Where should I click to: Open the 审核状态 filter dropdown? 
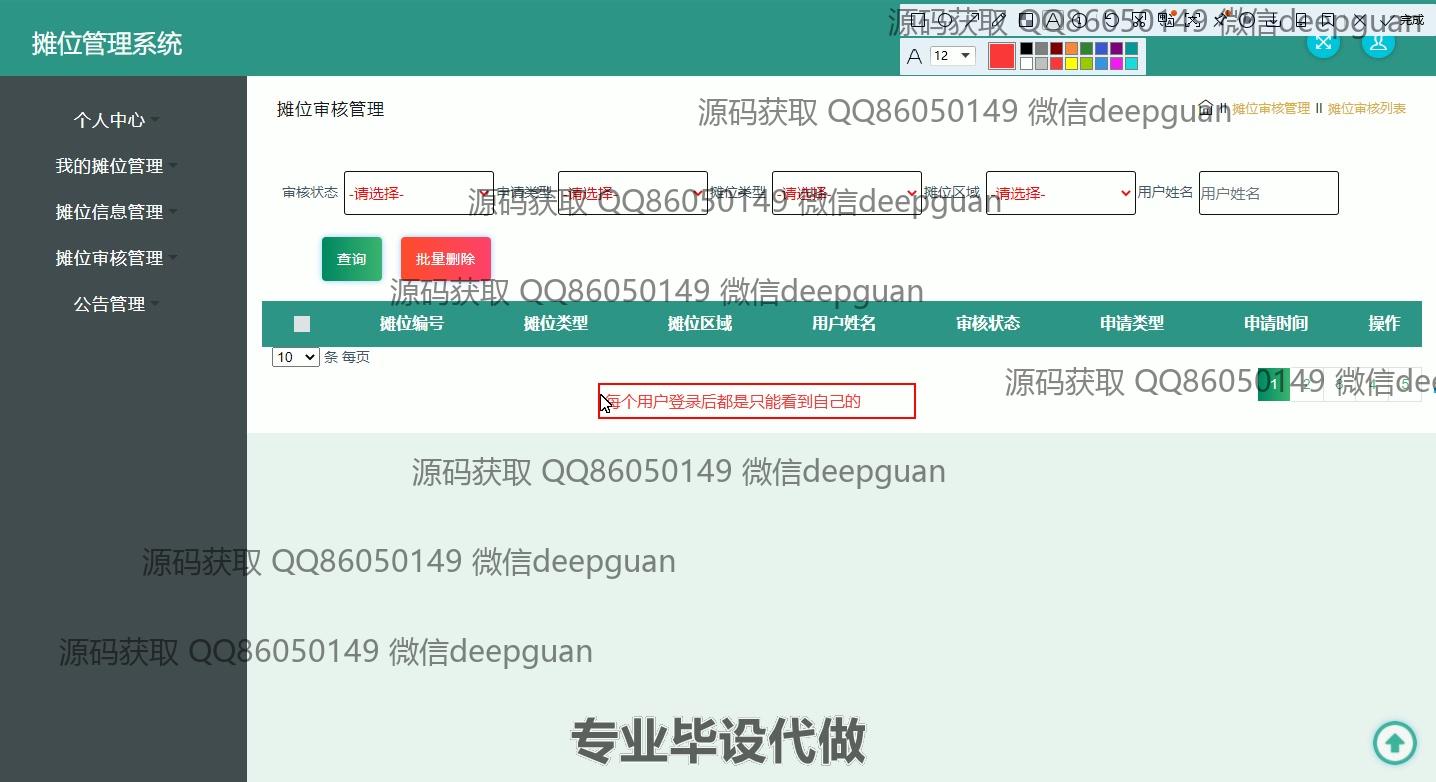point(419,193)
